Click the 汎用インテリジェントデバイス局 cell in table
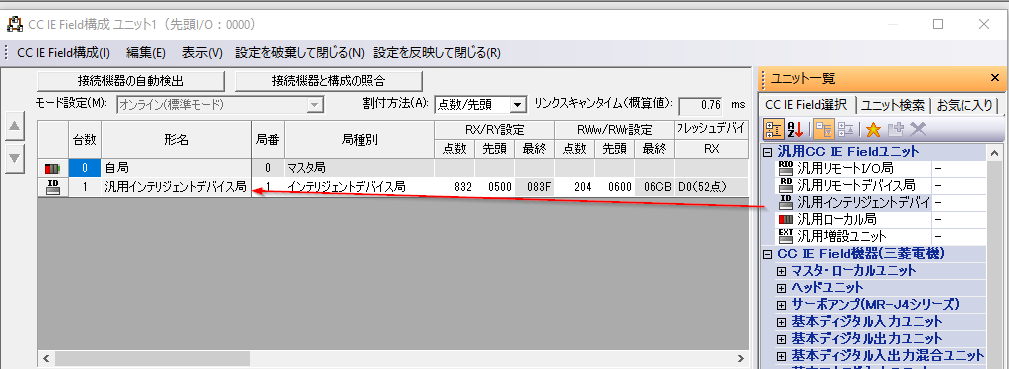 [x=176, y=187]
